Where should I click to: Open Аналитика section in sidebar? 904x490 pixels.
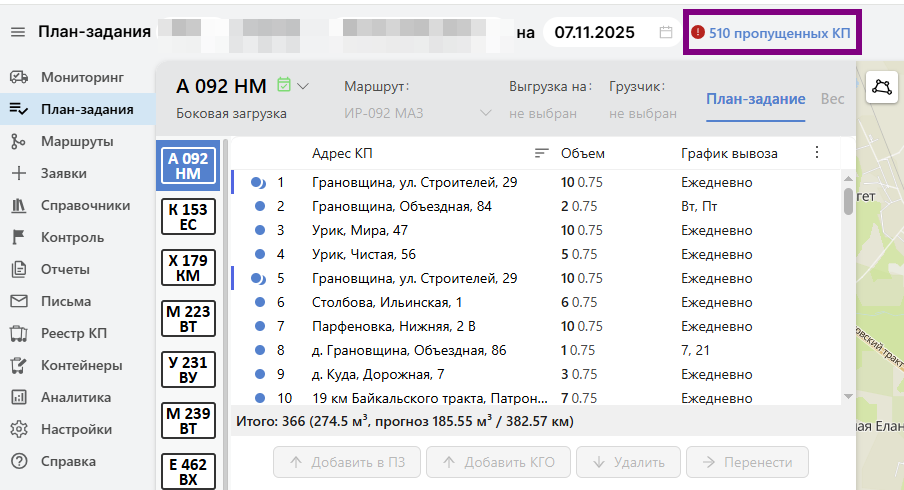pos(75,397)
